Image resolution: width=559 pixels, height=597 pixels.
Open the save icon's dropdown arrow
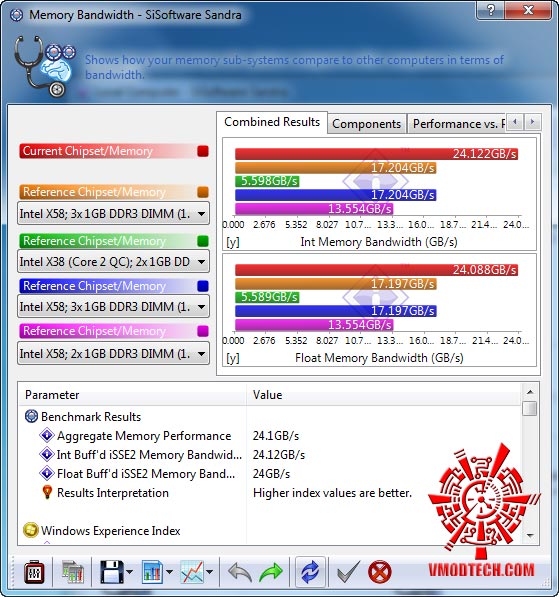[x=129, y=572]
